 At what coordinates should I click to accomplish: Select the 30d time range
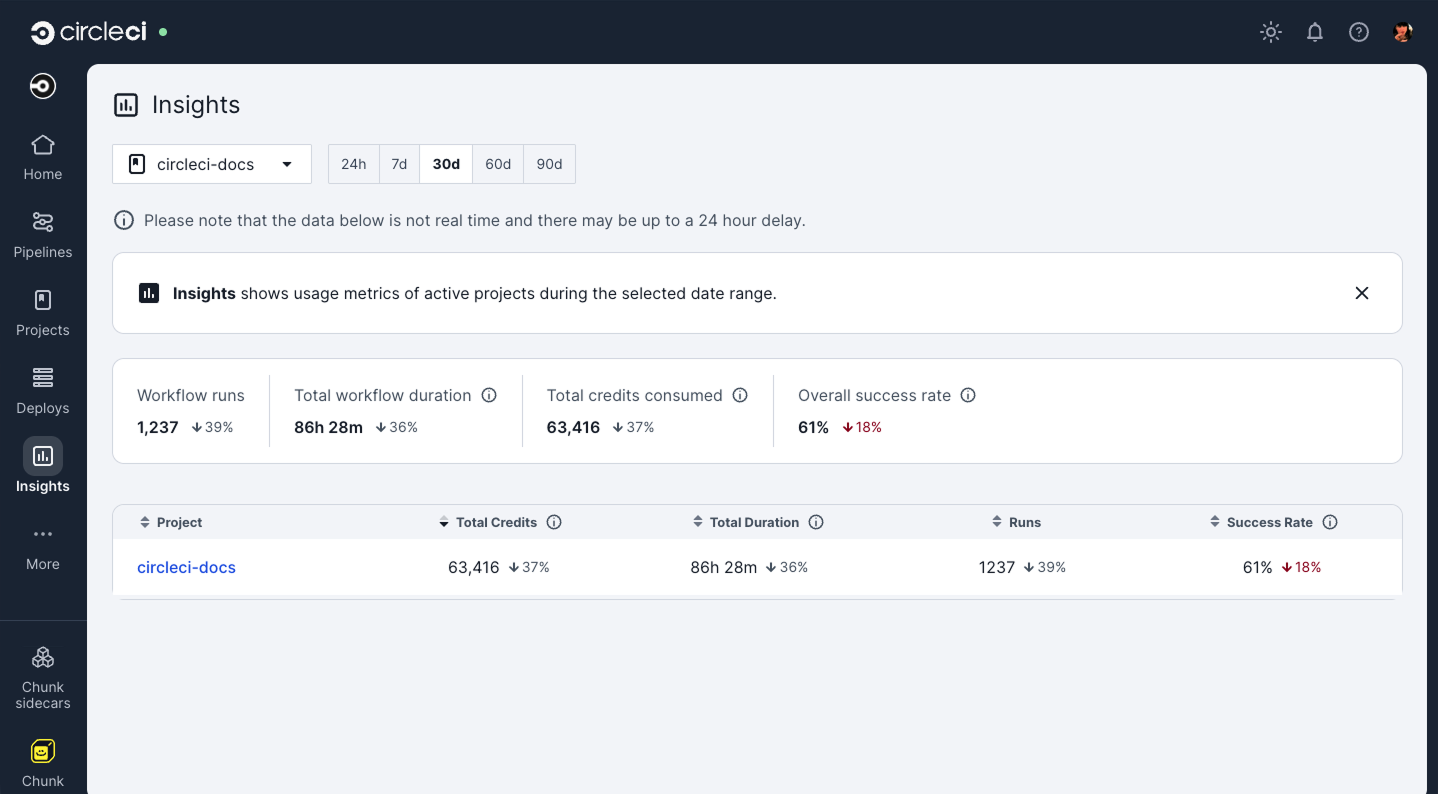click(446, 164)
